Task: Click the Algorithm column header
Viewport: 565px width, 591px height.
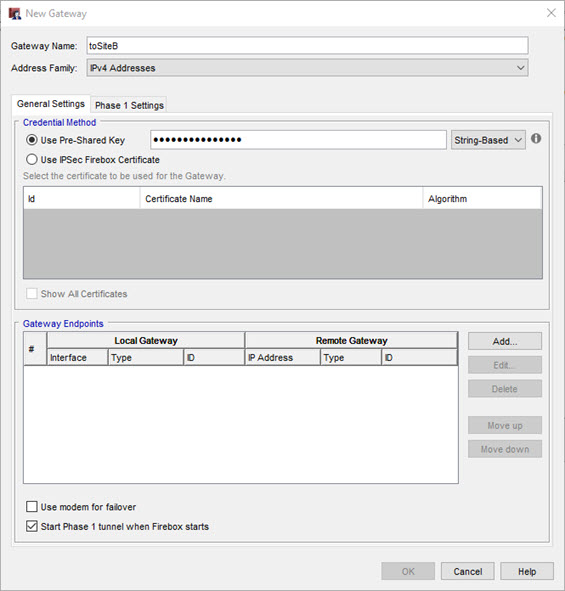Action: pyautogui.click(x=482, y=199)
